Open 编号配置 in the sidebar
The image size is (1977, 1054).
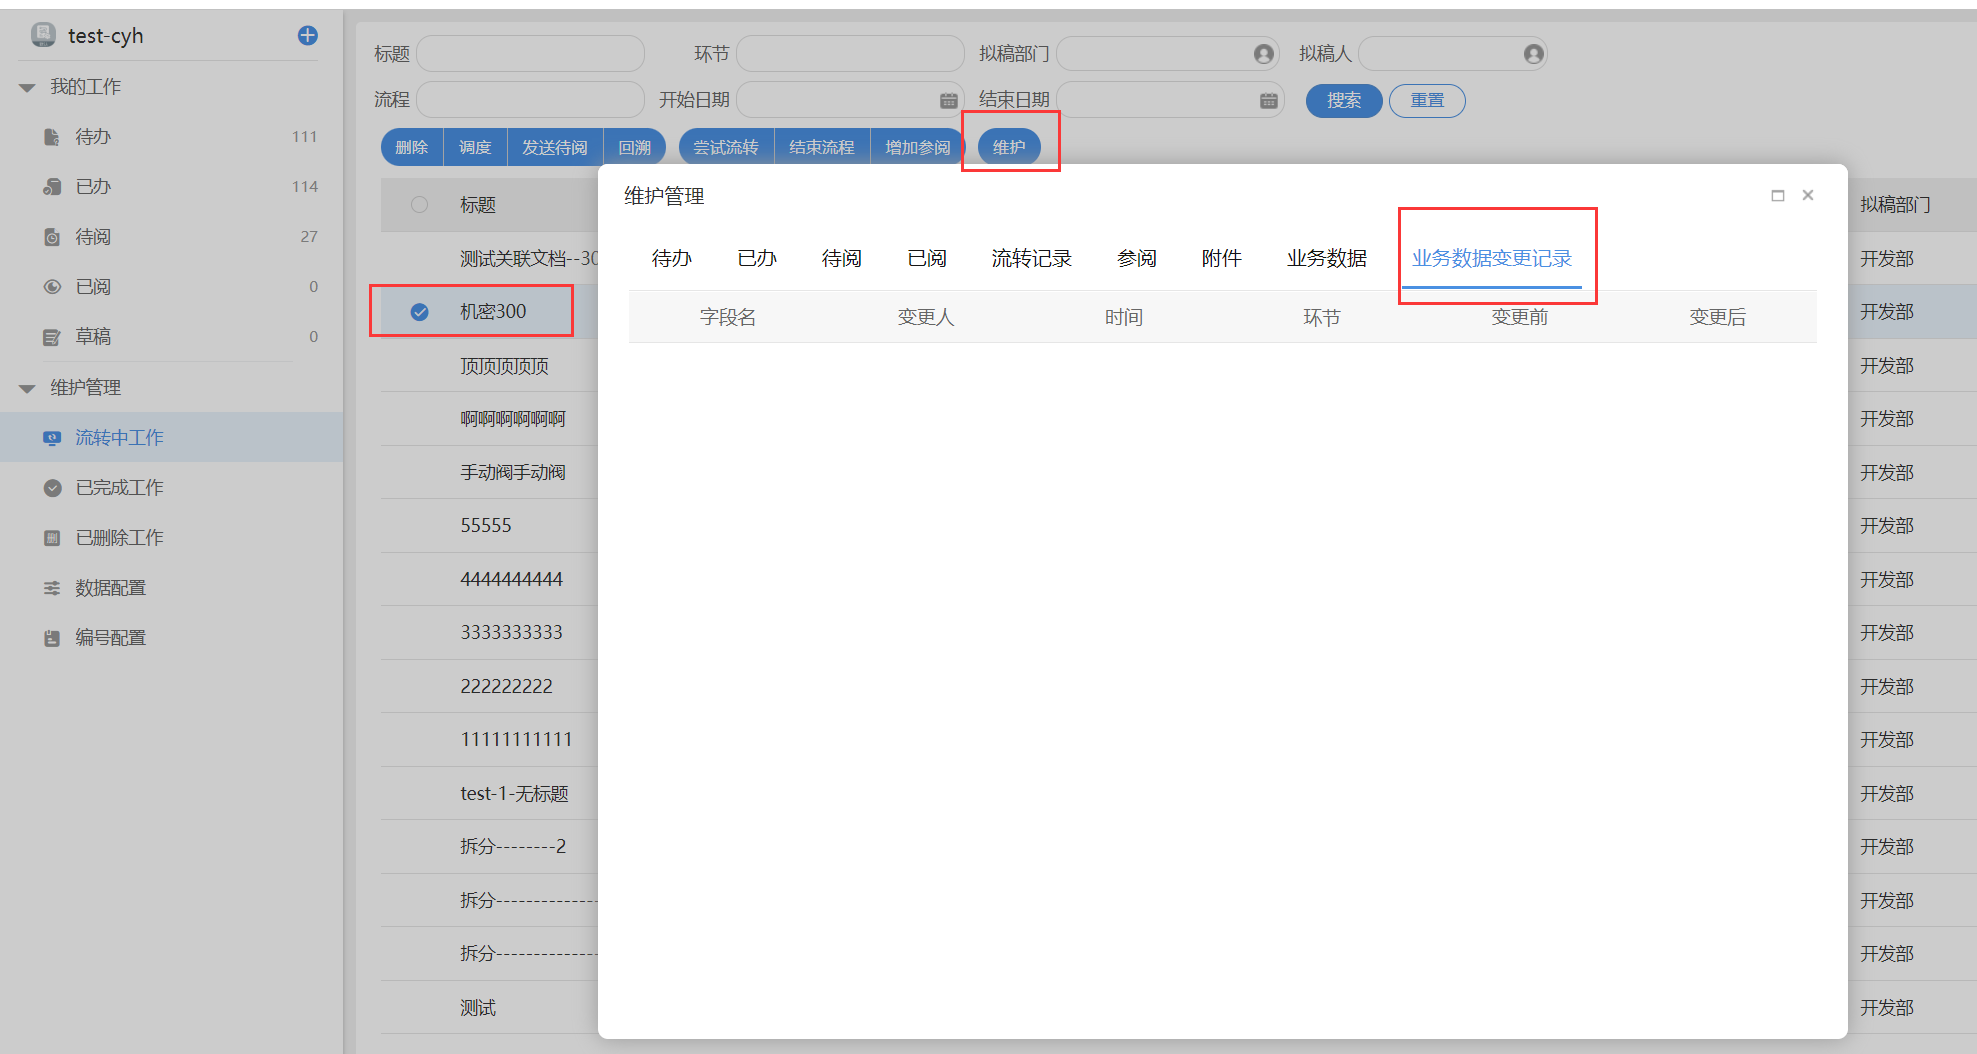tap(171, 637)
